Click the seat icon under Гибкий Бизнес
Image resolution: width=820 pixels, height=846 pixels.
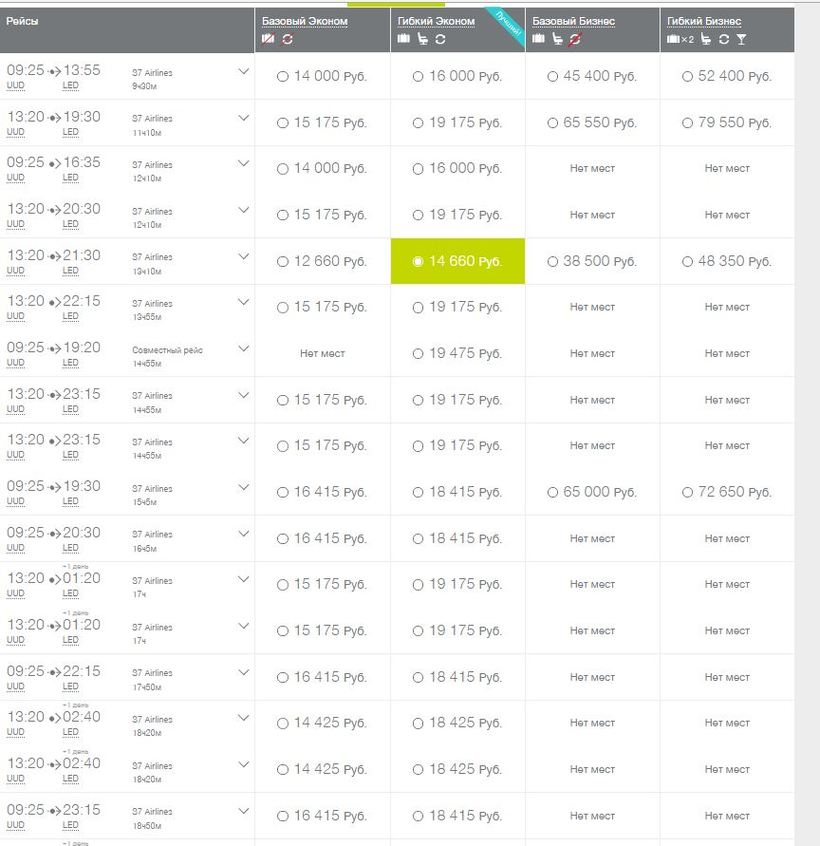(706, 39)
